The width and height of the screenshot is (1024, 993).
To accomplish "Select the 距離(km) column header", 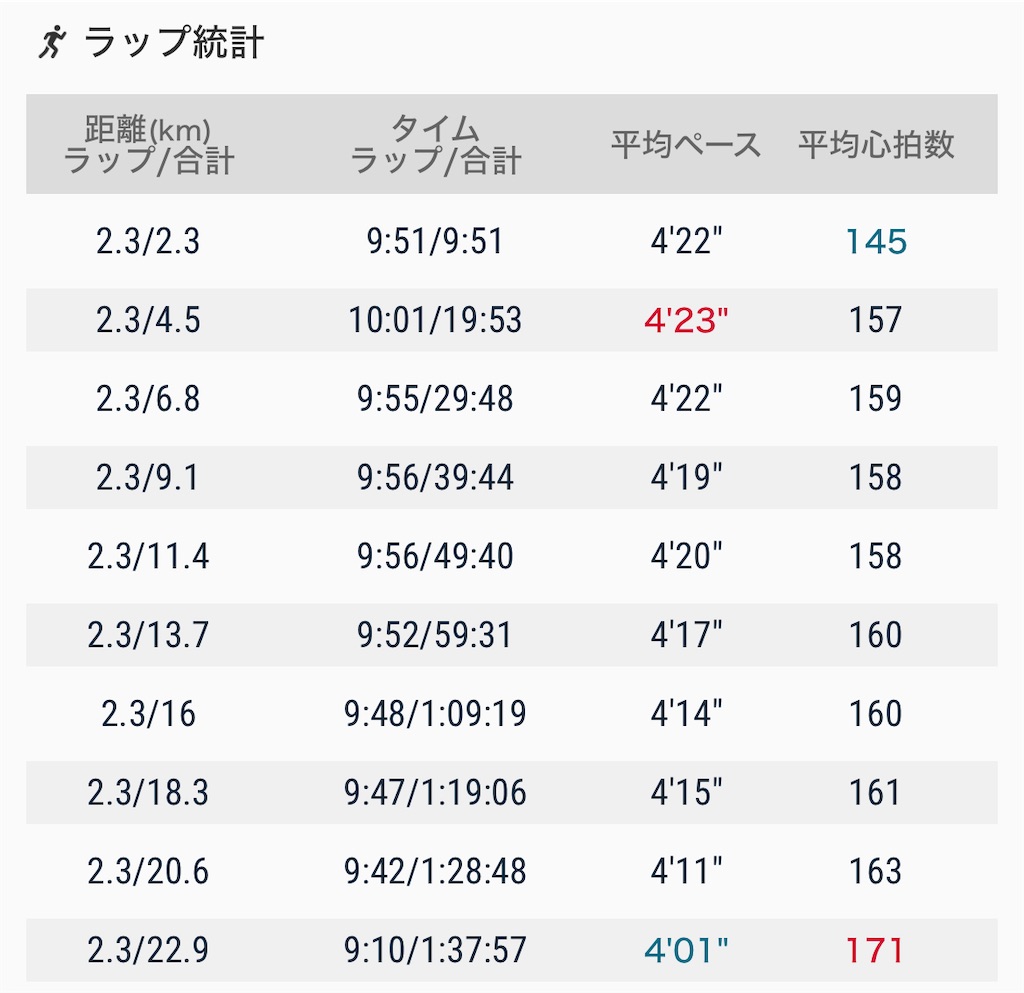I will tap(147, 143).
